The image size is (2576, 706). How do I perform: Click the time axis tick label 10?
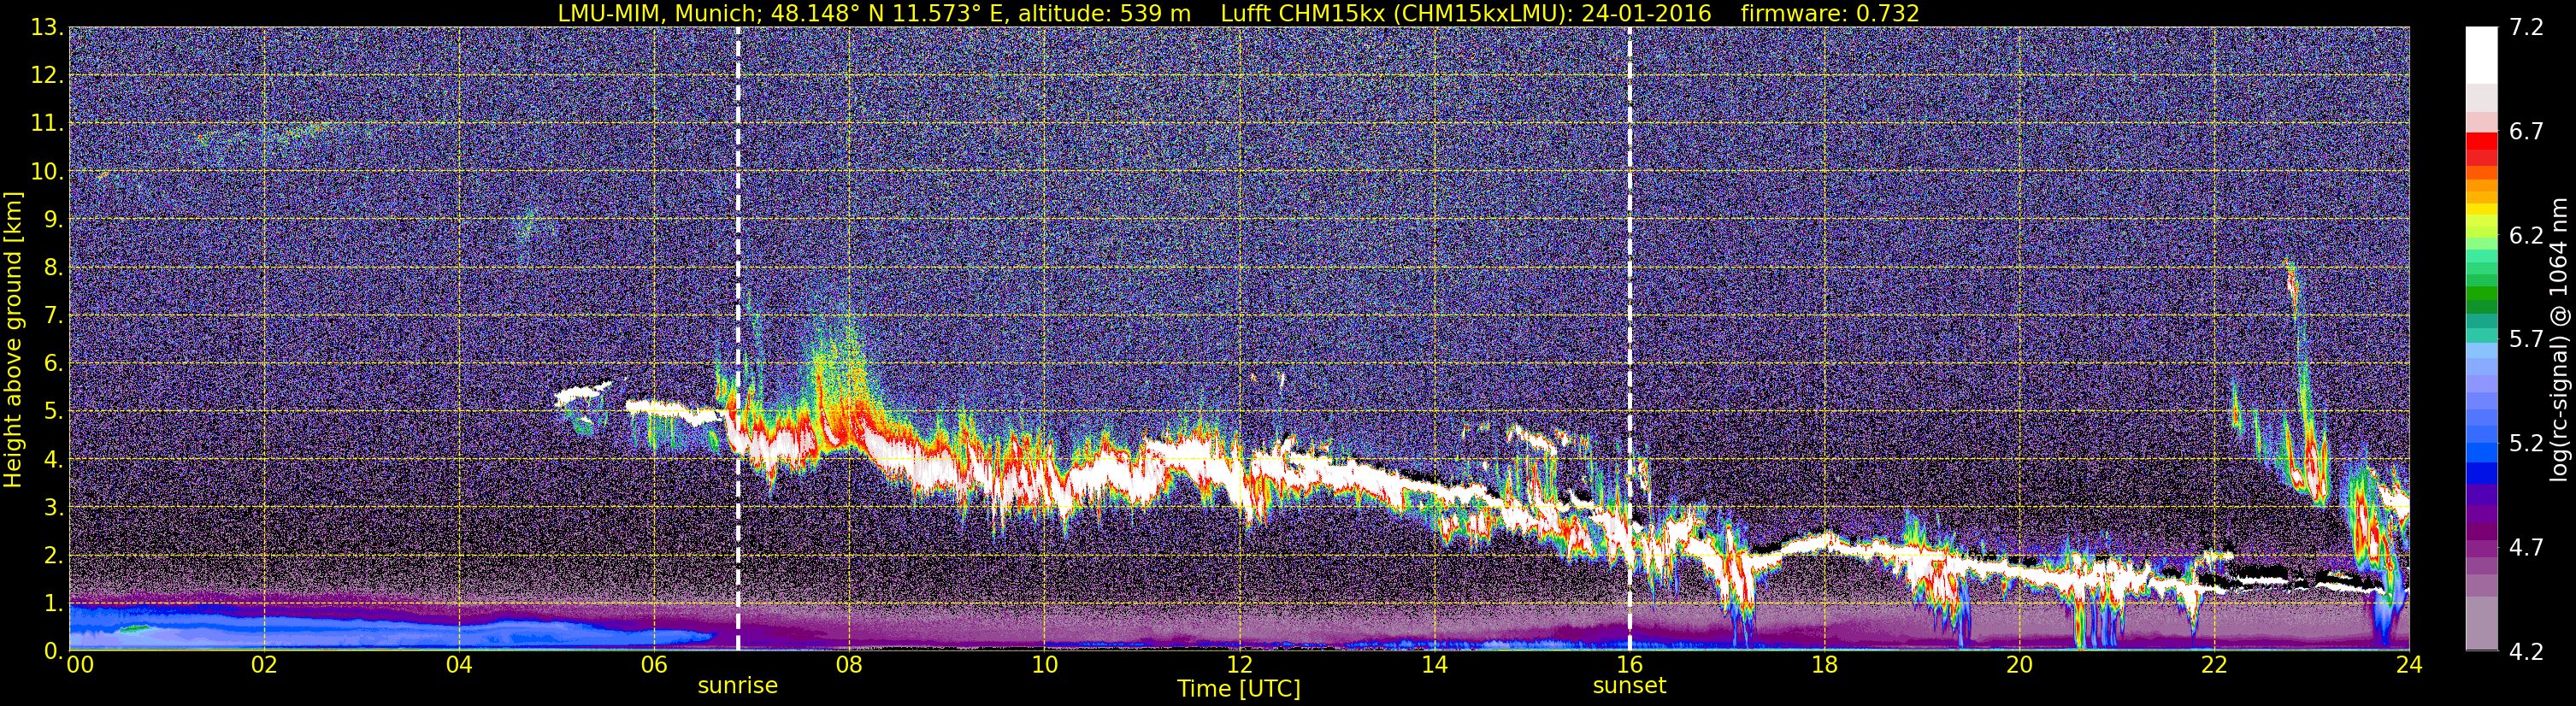(1044, 665)
